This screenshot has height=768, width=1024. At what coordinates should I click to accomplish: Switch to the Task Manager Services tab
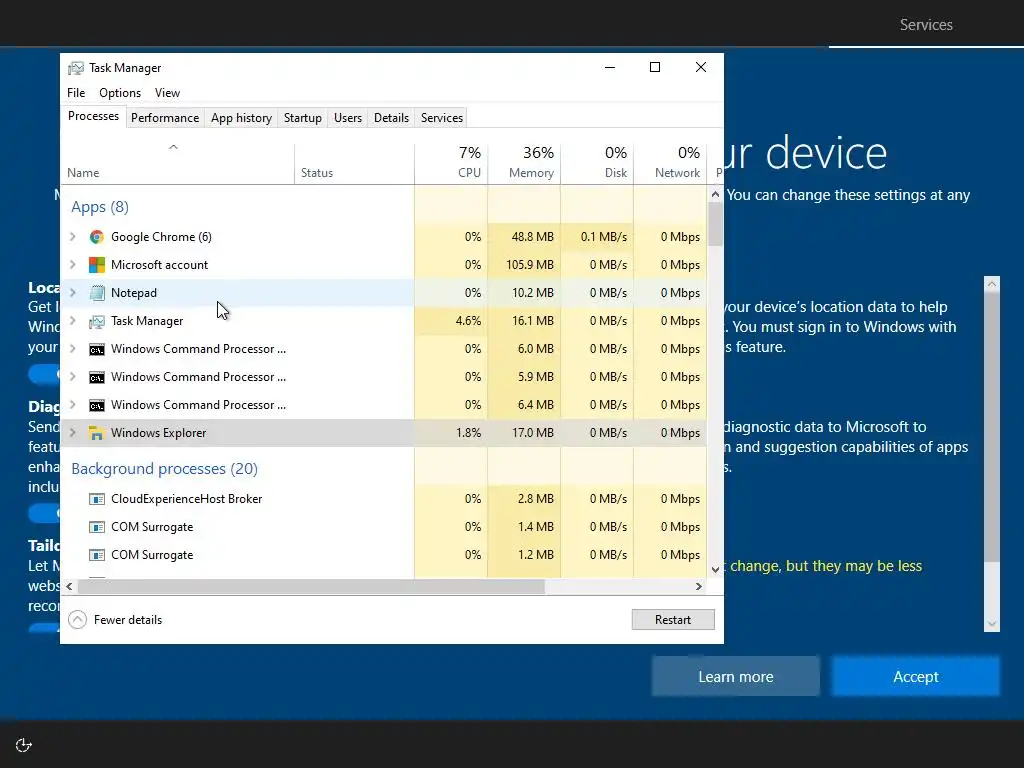[441, 118]
